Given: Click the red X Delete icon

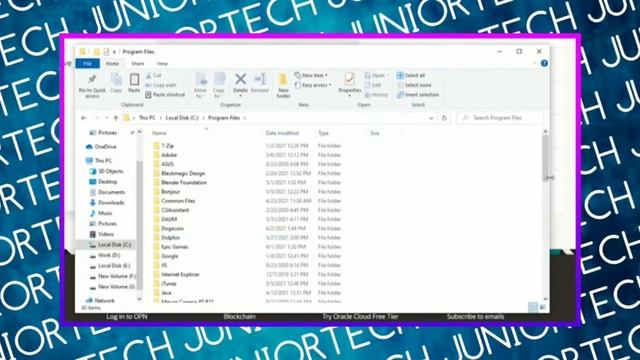Looking at the screenshot, I should pos(240,79).
